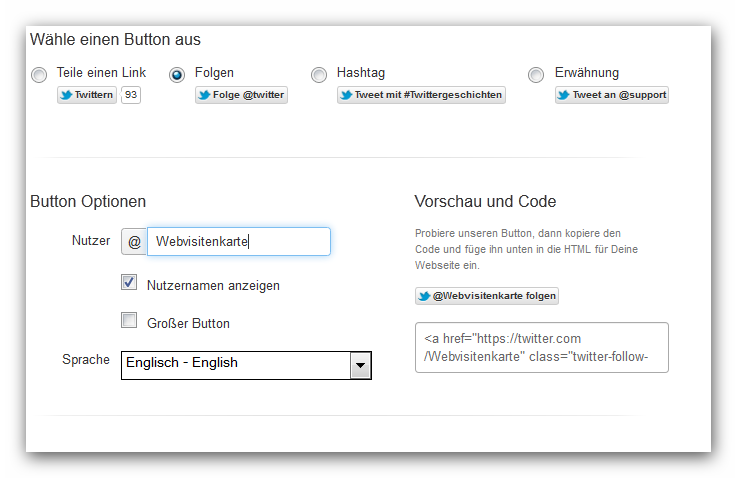The height and width of the screenshot is (478, 737).
Task: Click the Folge @twitter sample button
Action: 241,95
